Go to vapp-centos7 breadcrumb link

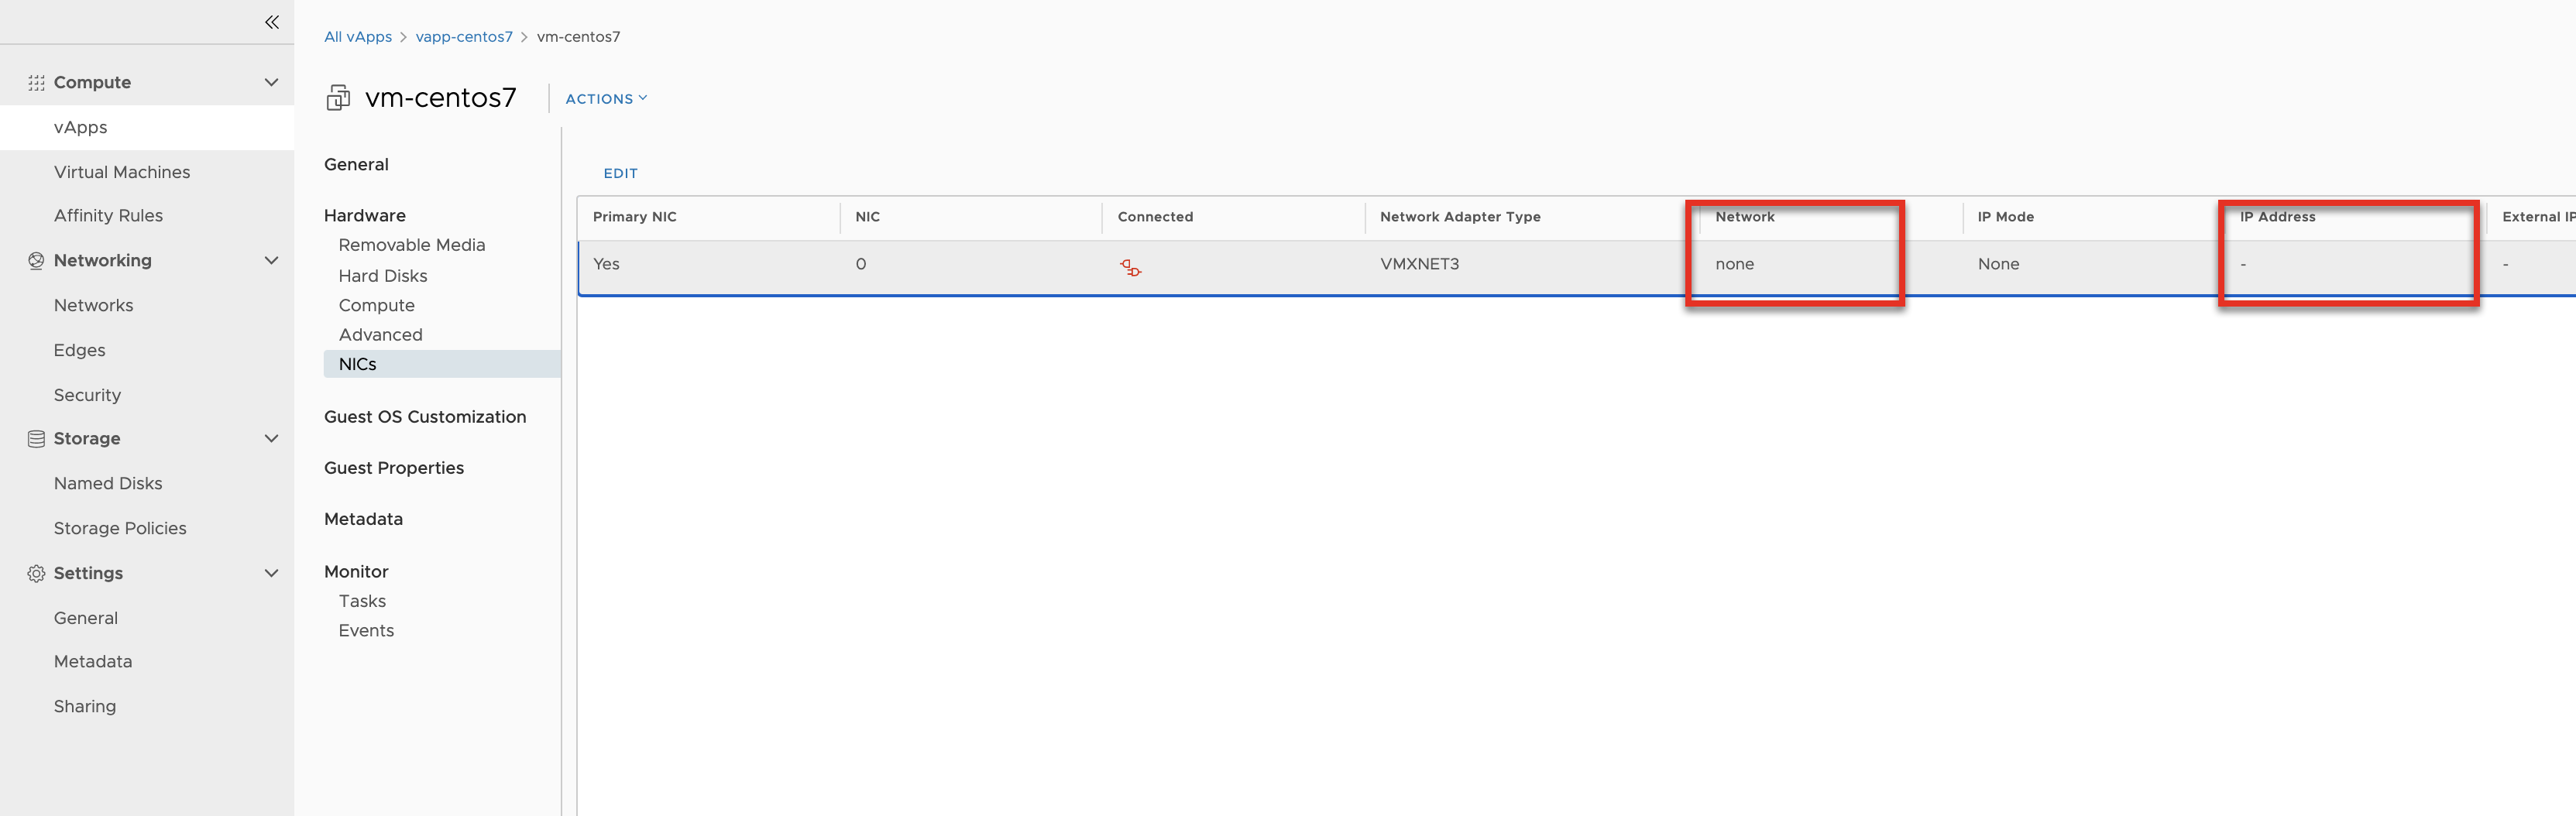click(463, 37)
